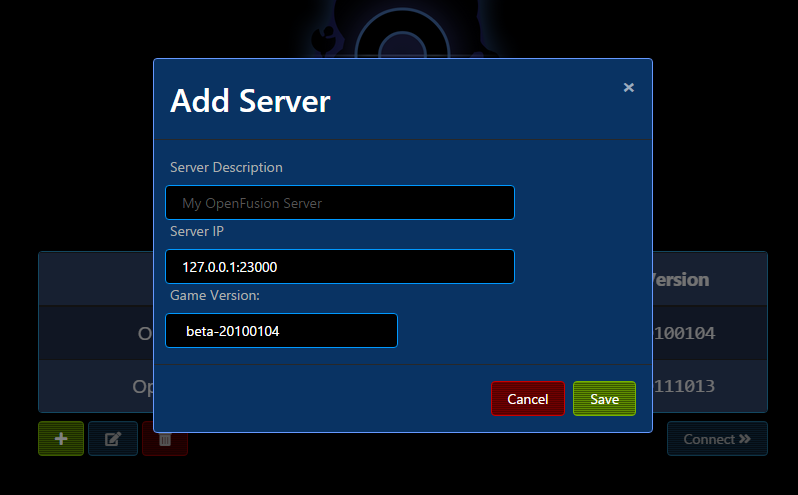Click the Add Server dialog title
798x495 pixels.
pyautogui.click(x=250, y=101)
